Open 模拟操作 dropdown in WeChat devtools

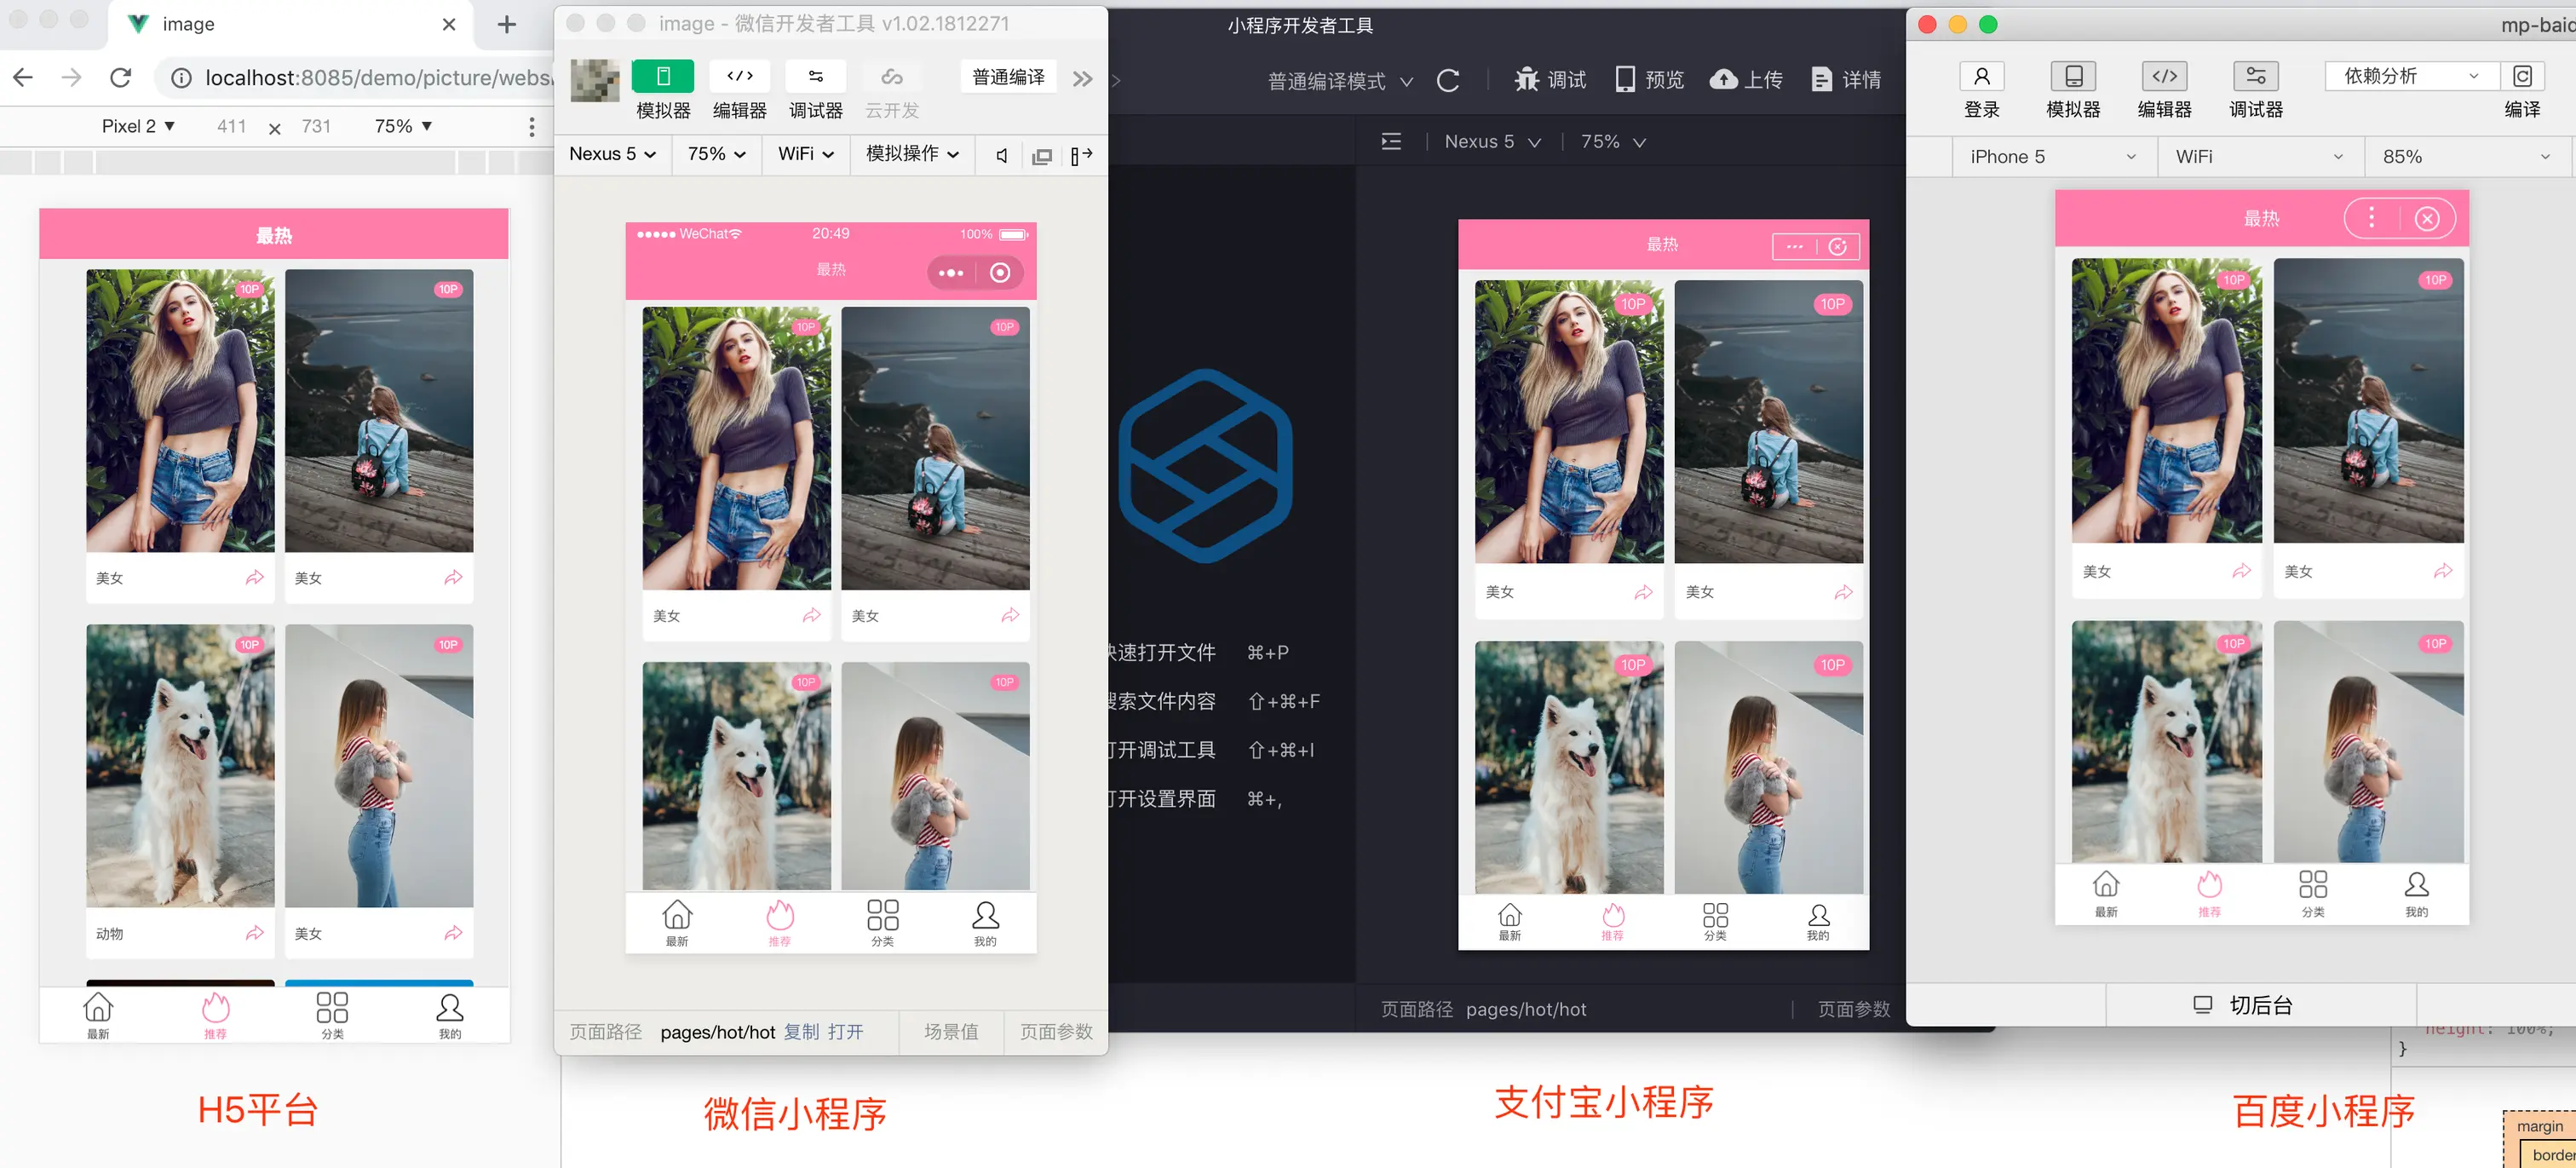point(912,154)
